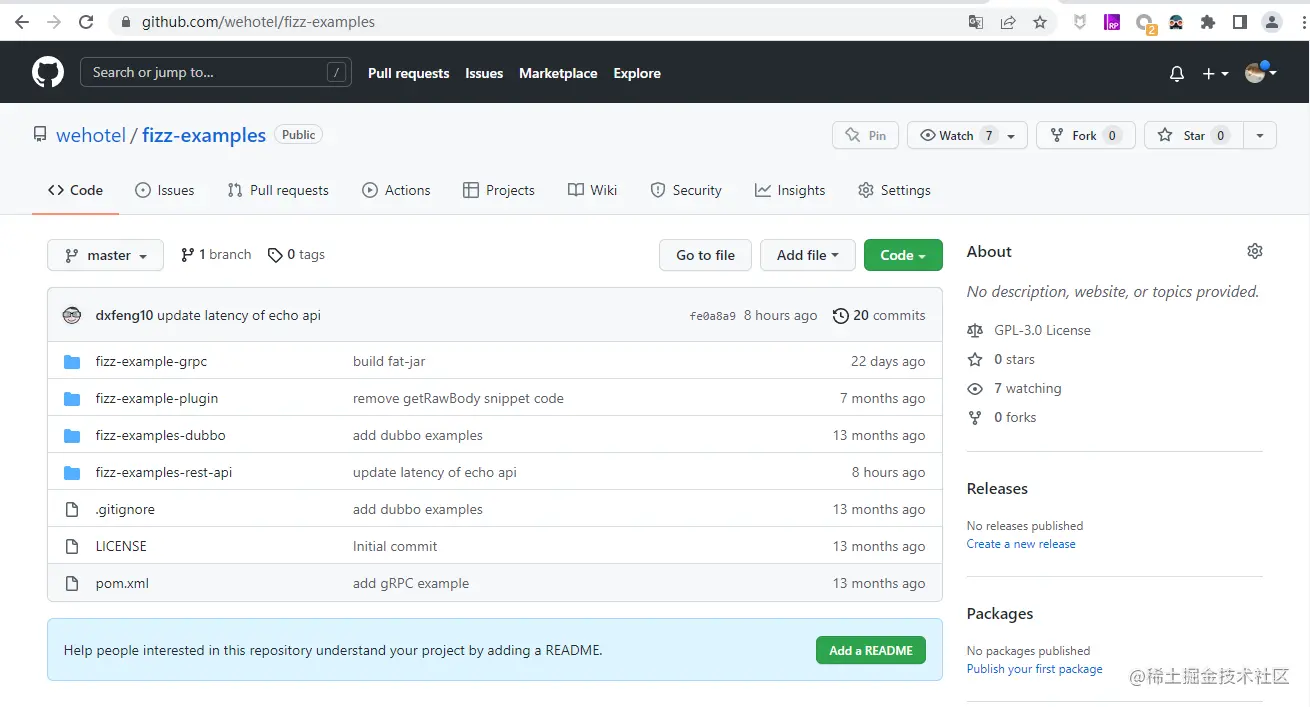The height and width of the screenshot is (707, 1310).
Task: Open the master branch dropdown
Action: click(105, 255)
